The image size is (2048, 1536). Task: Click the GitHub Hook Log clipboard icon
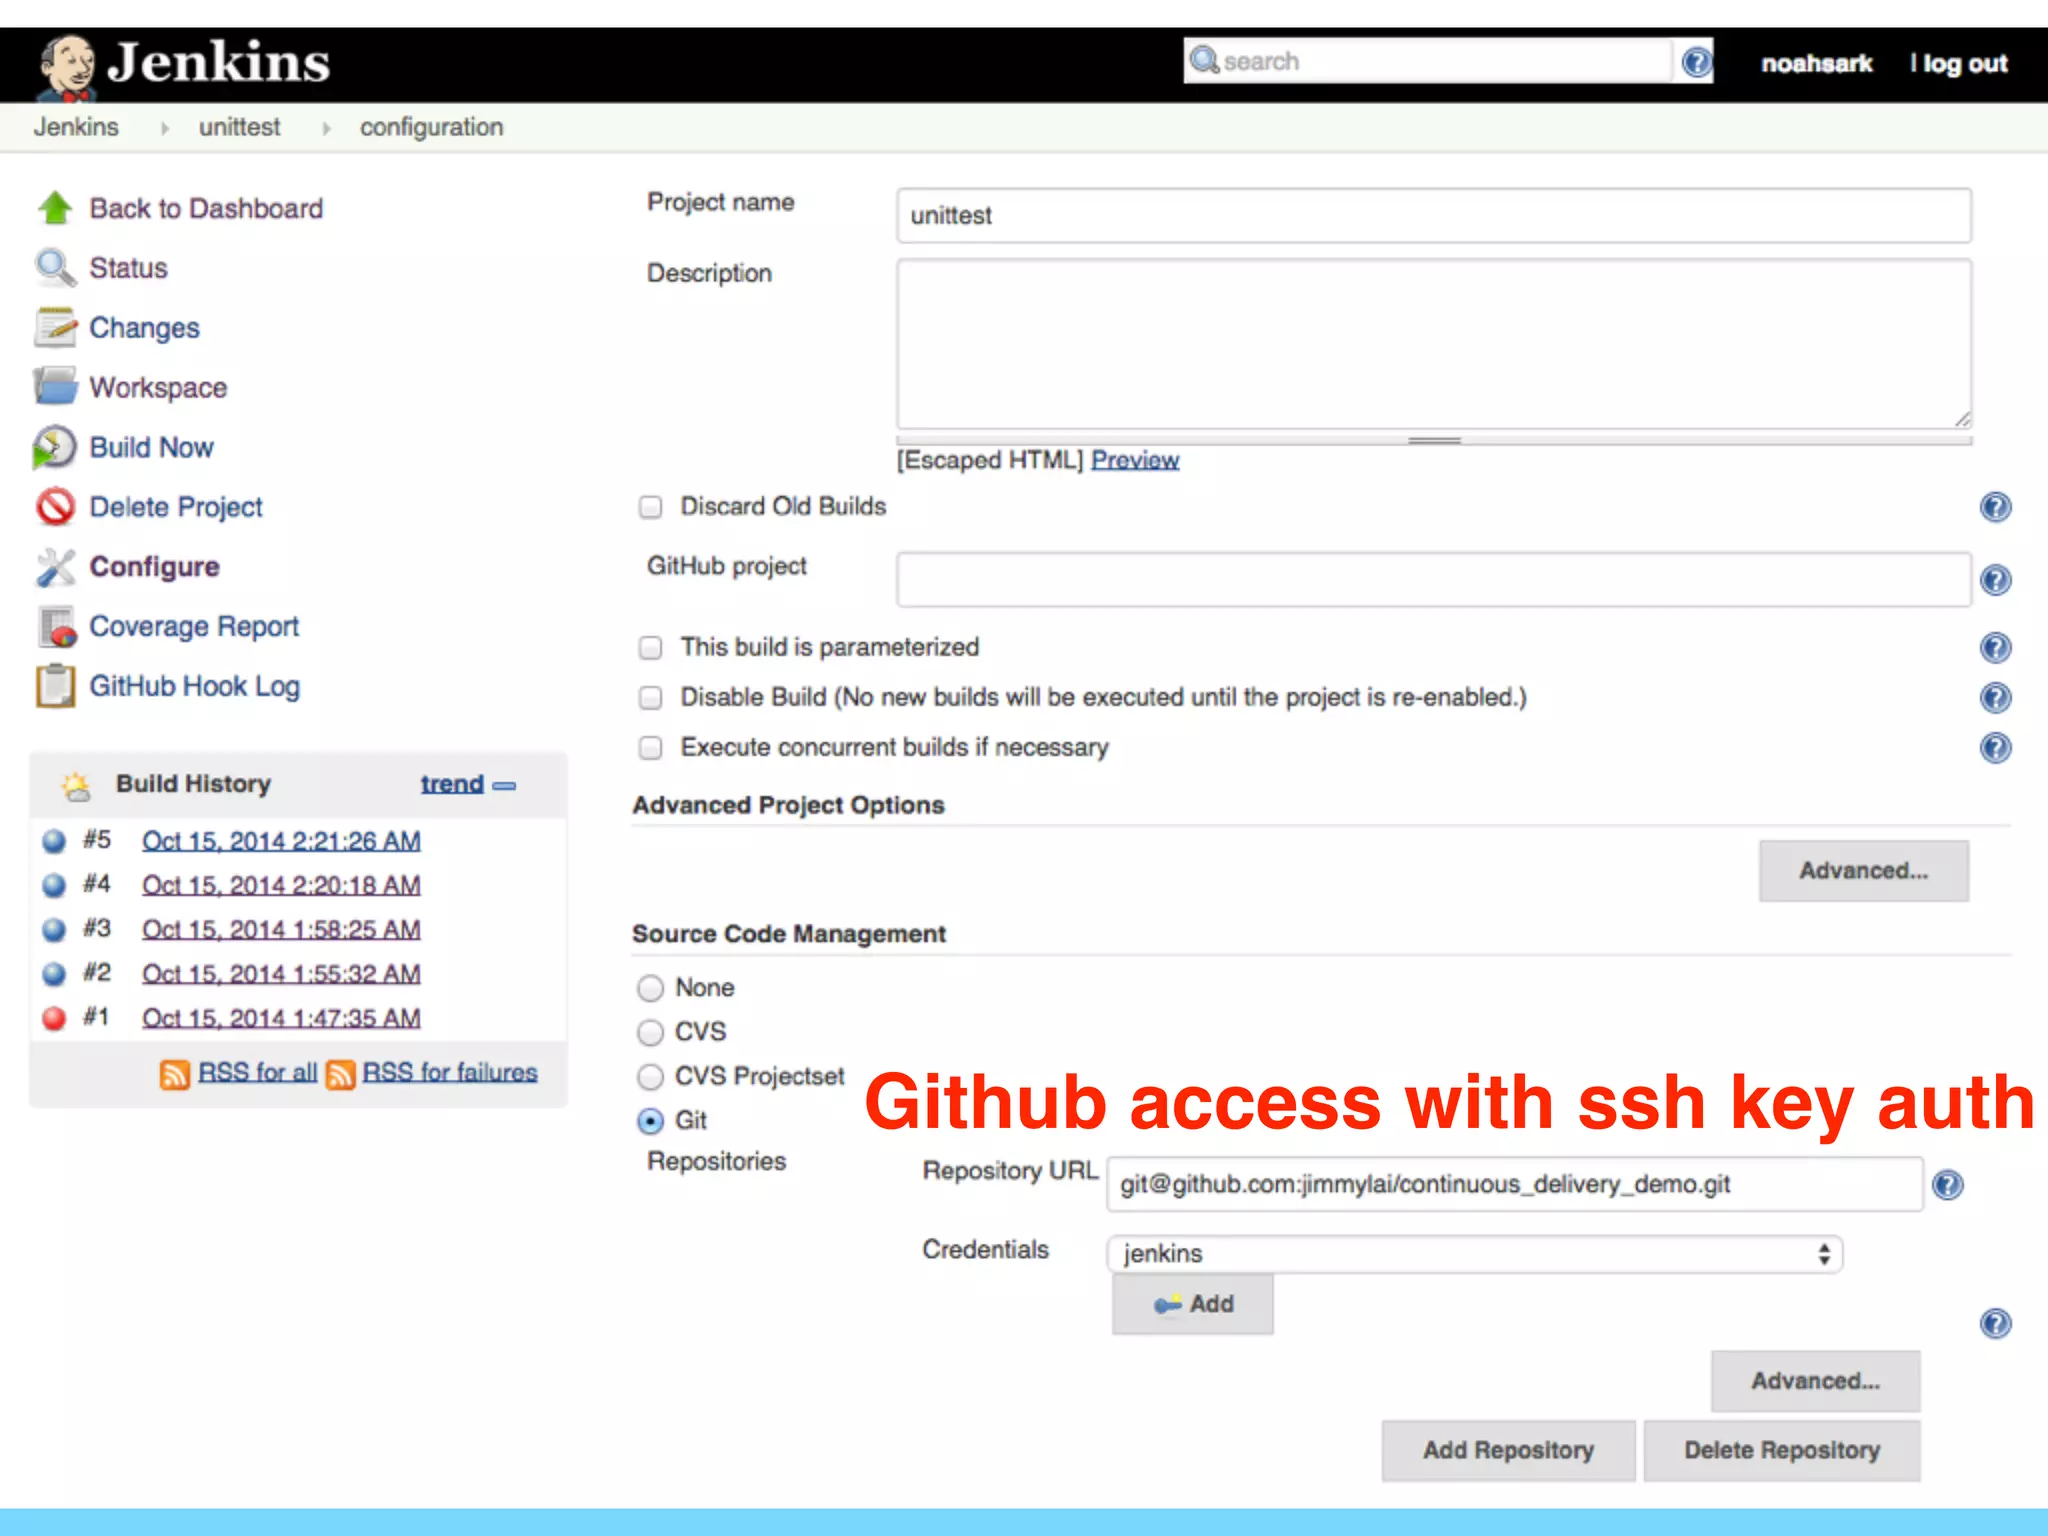pyautogui.click(x=55, y=686)
